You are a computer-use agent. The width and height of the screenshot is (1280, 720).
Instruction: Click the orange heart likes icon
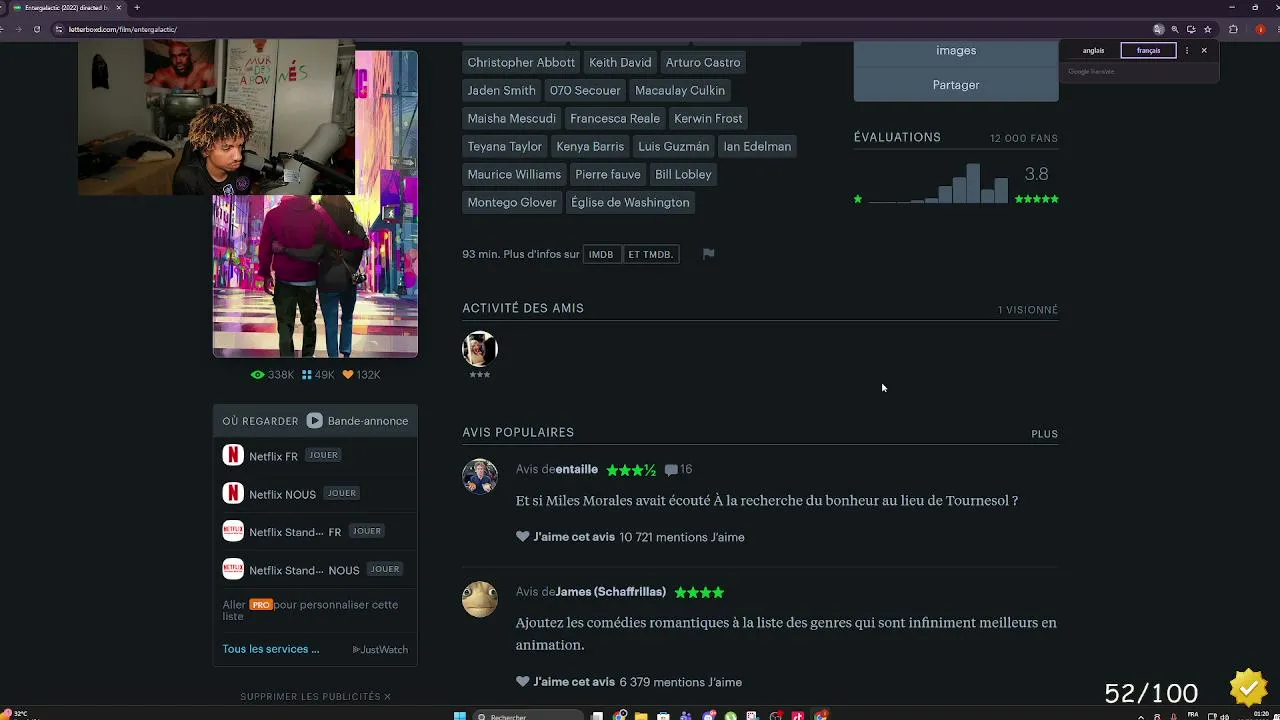pos(348,375)
